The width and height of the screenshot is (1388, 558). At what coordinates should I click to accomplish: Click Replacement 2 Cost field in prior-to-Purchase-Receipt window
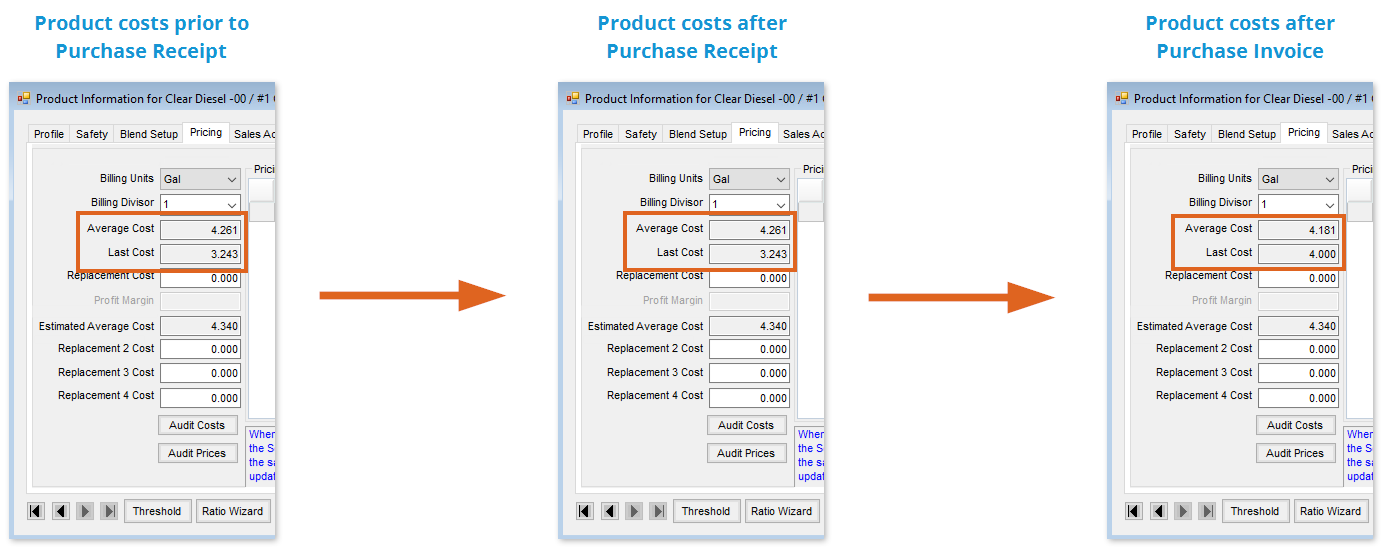pyautogui.click(x=200, y=349)
